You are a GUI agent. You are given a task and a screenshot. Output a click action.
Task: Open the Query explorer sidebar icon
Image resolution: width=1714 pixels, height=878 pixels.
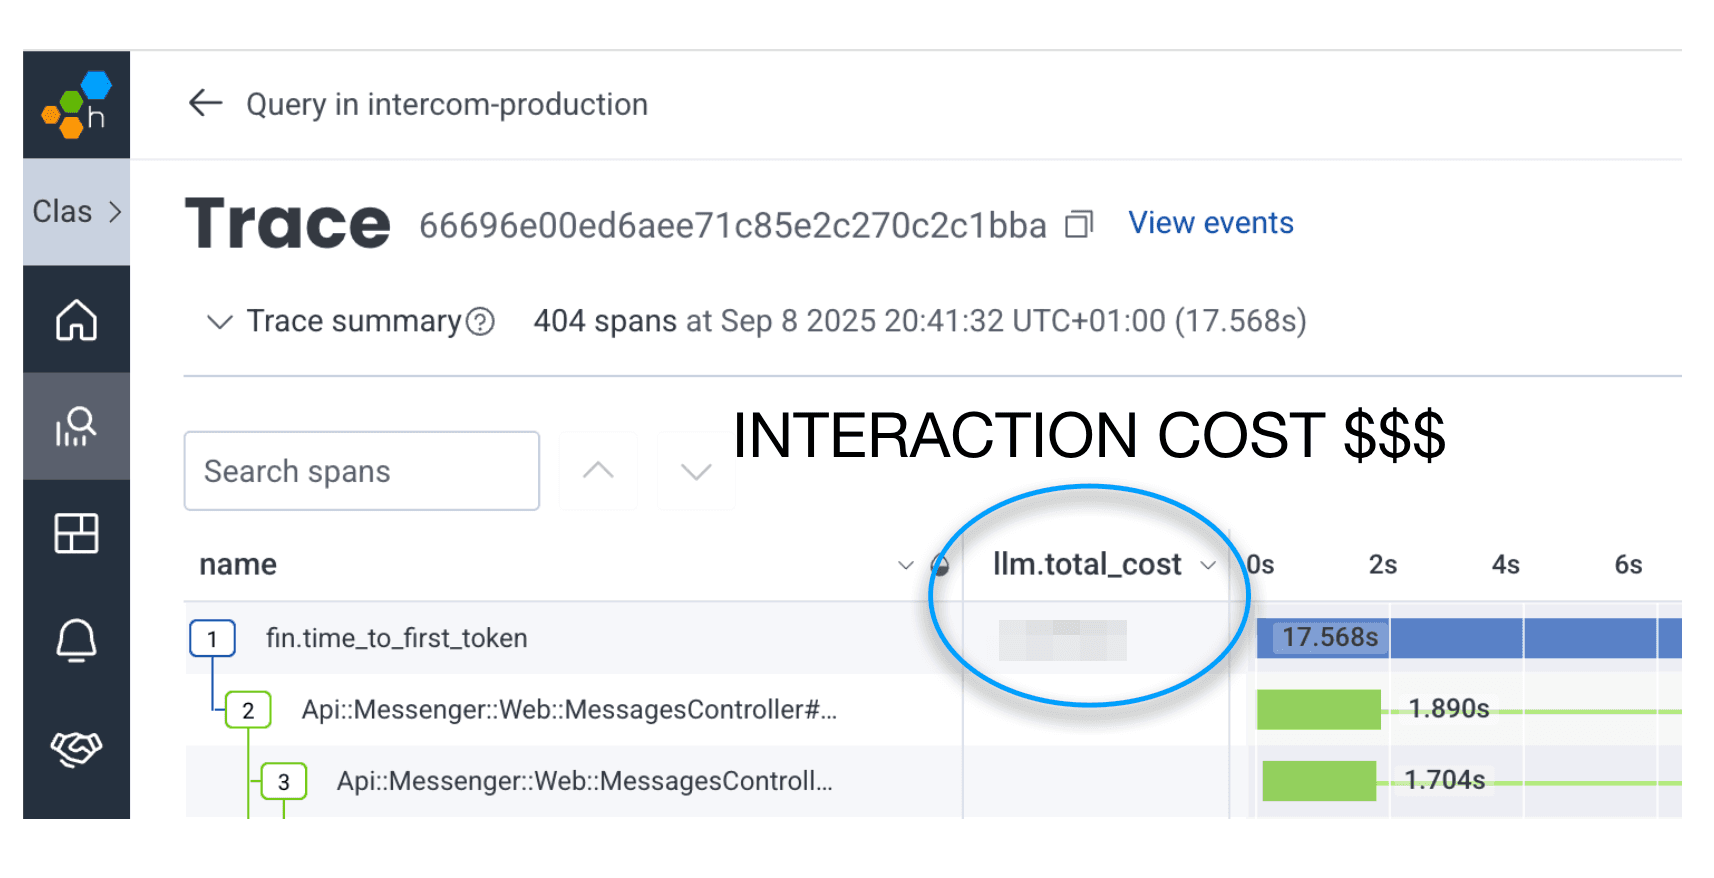click(x=76, y=427)
